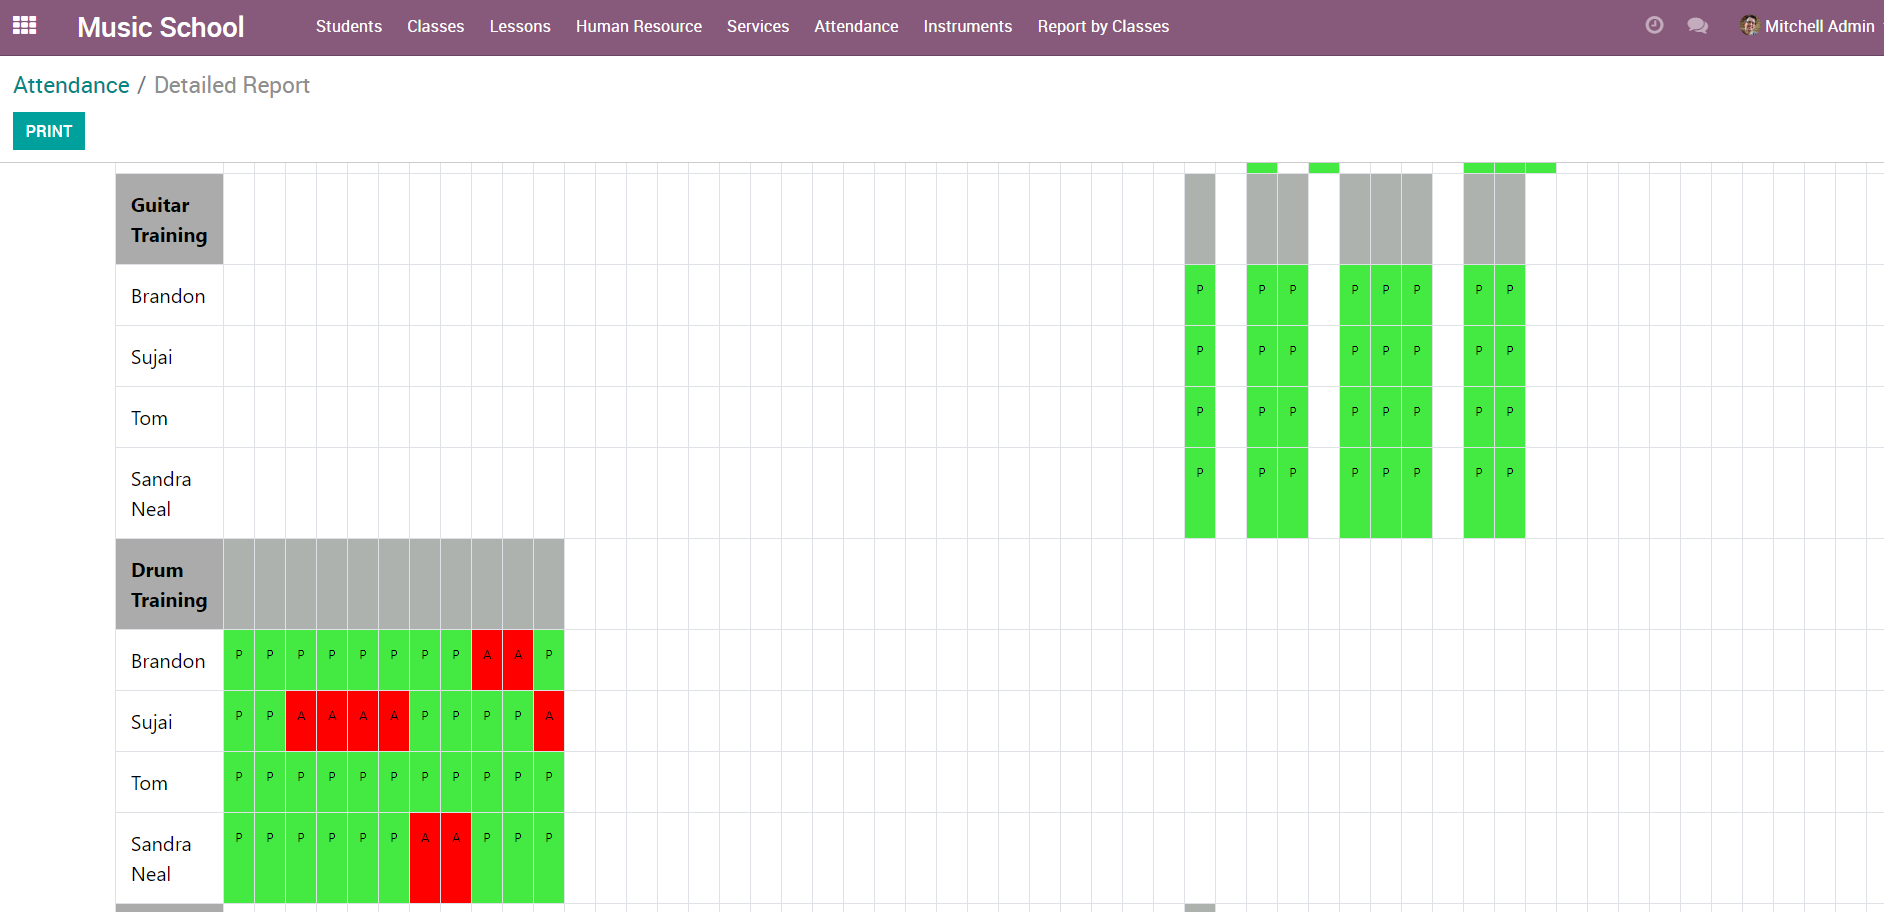Open the conversations chat icon

coord(1697,26)
